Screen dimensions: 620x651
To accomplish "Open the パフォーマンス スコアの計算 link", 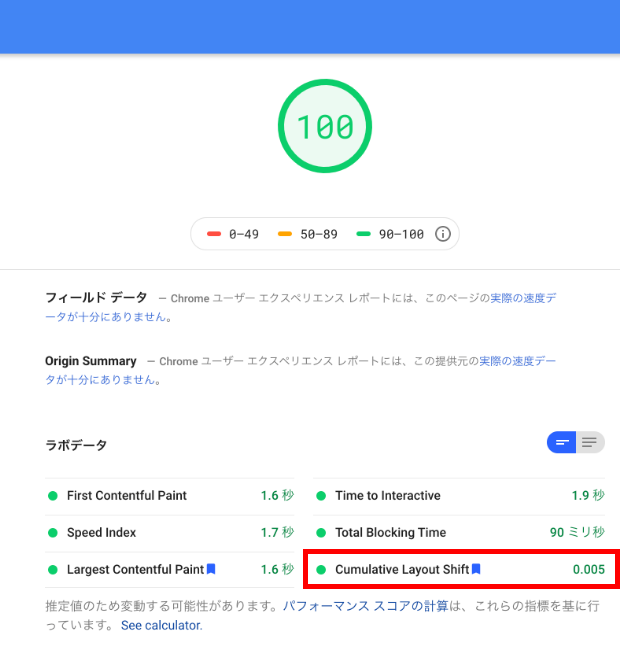I will click(365, 606).
